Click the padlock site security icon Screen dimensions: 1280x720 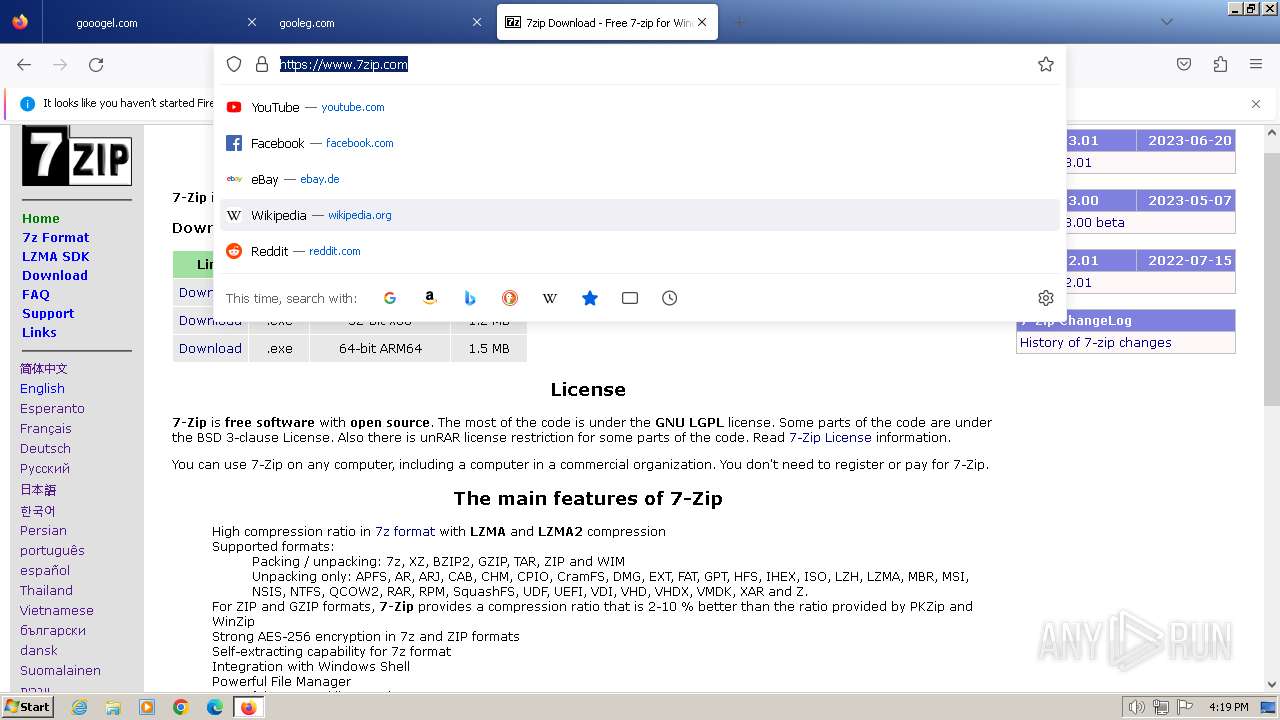262,64
